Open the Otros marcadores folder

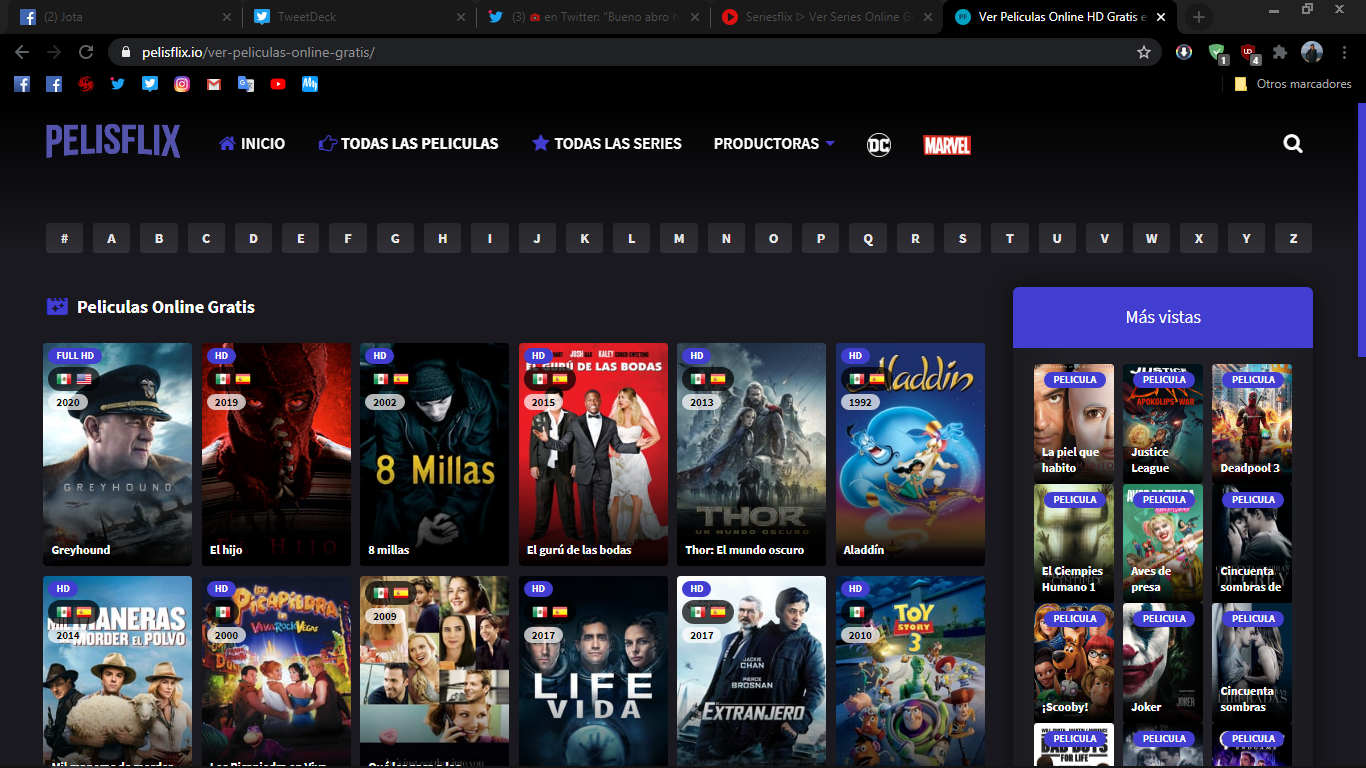(1293, 84)
